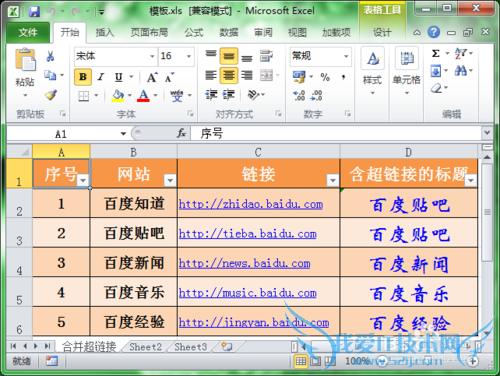Viewport: 500px width, 376px height.
Task: Open the font name dropdown
Action: click(152, 56)
